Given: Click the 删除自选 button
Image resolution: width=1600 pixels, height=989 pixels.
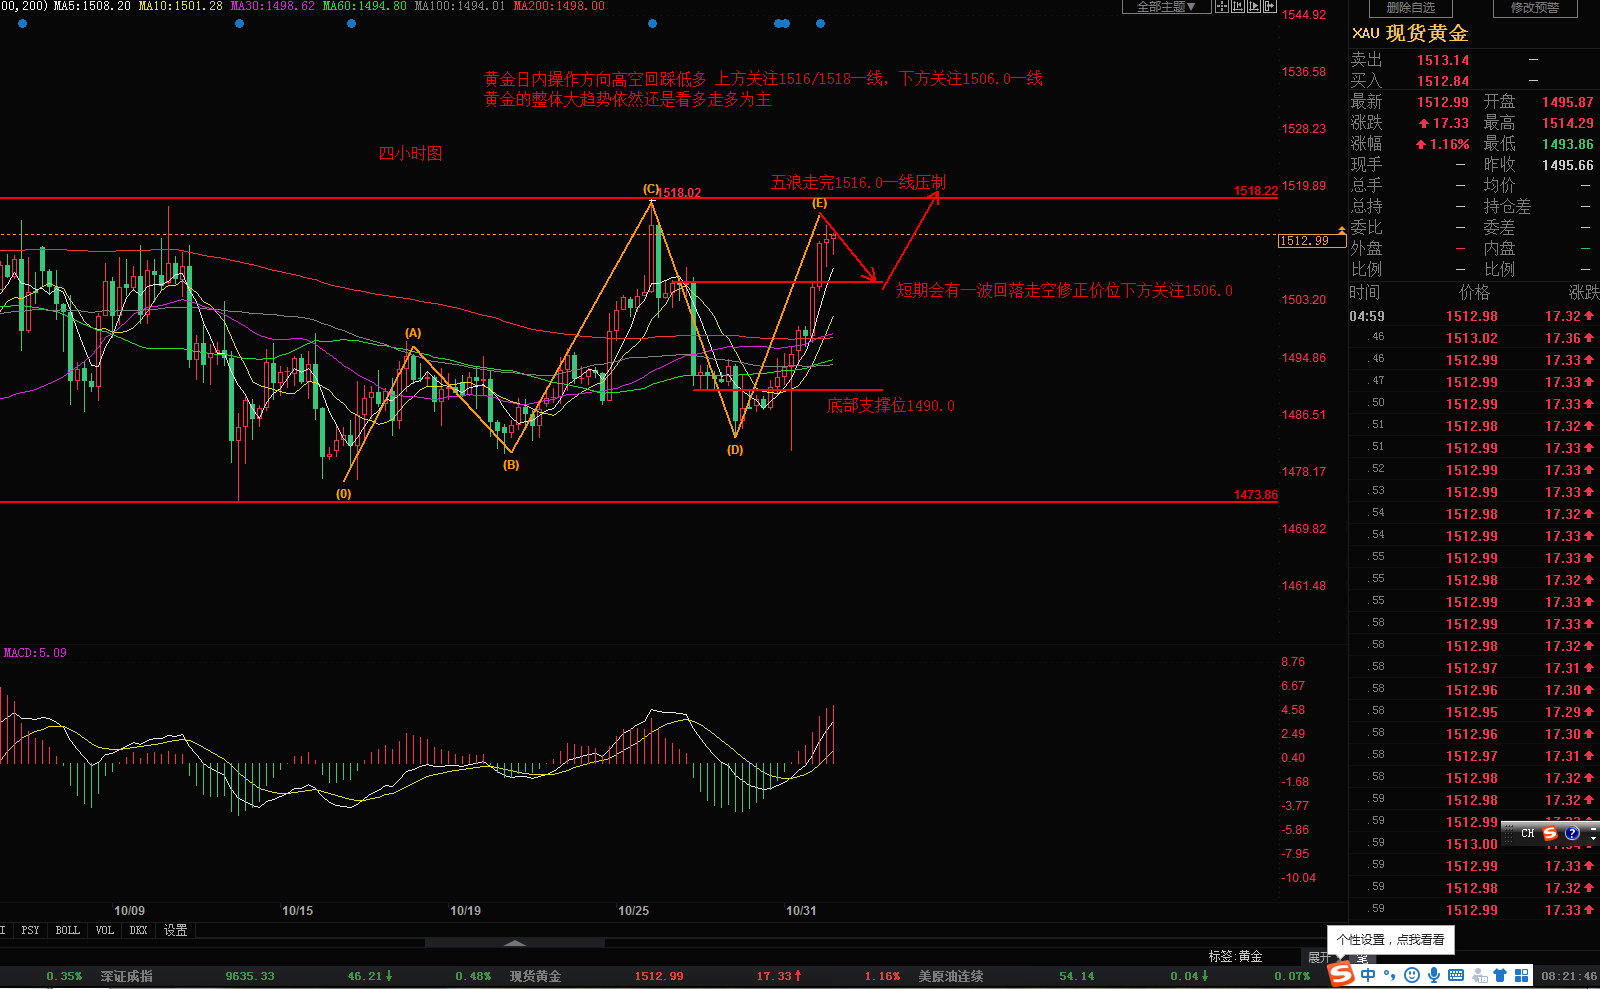Looking at the screenshot, I should (1410, 8).
